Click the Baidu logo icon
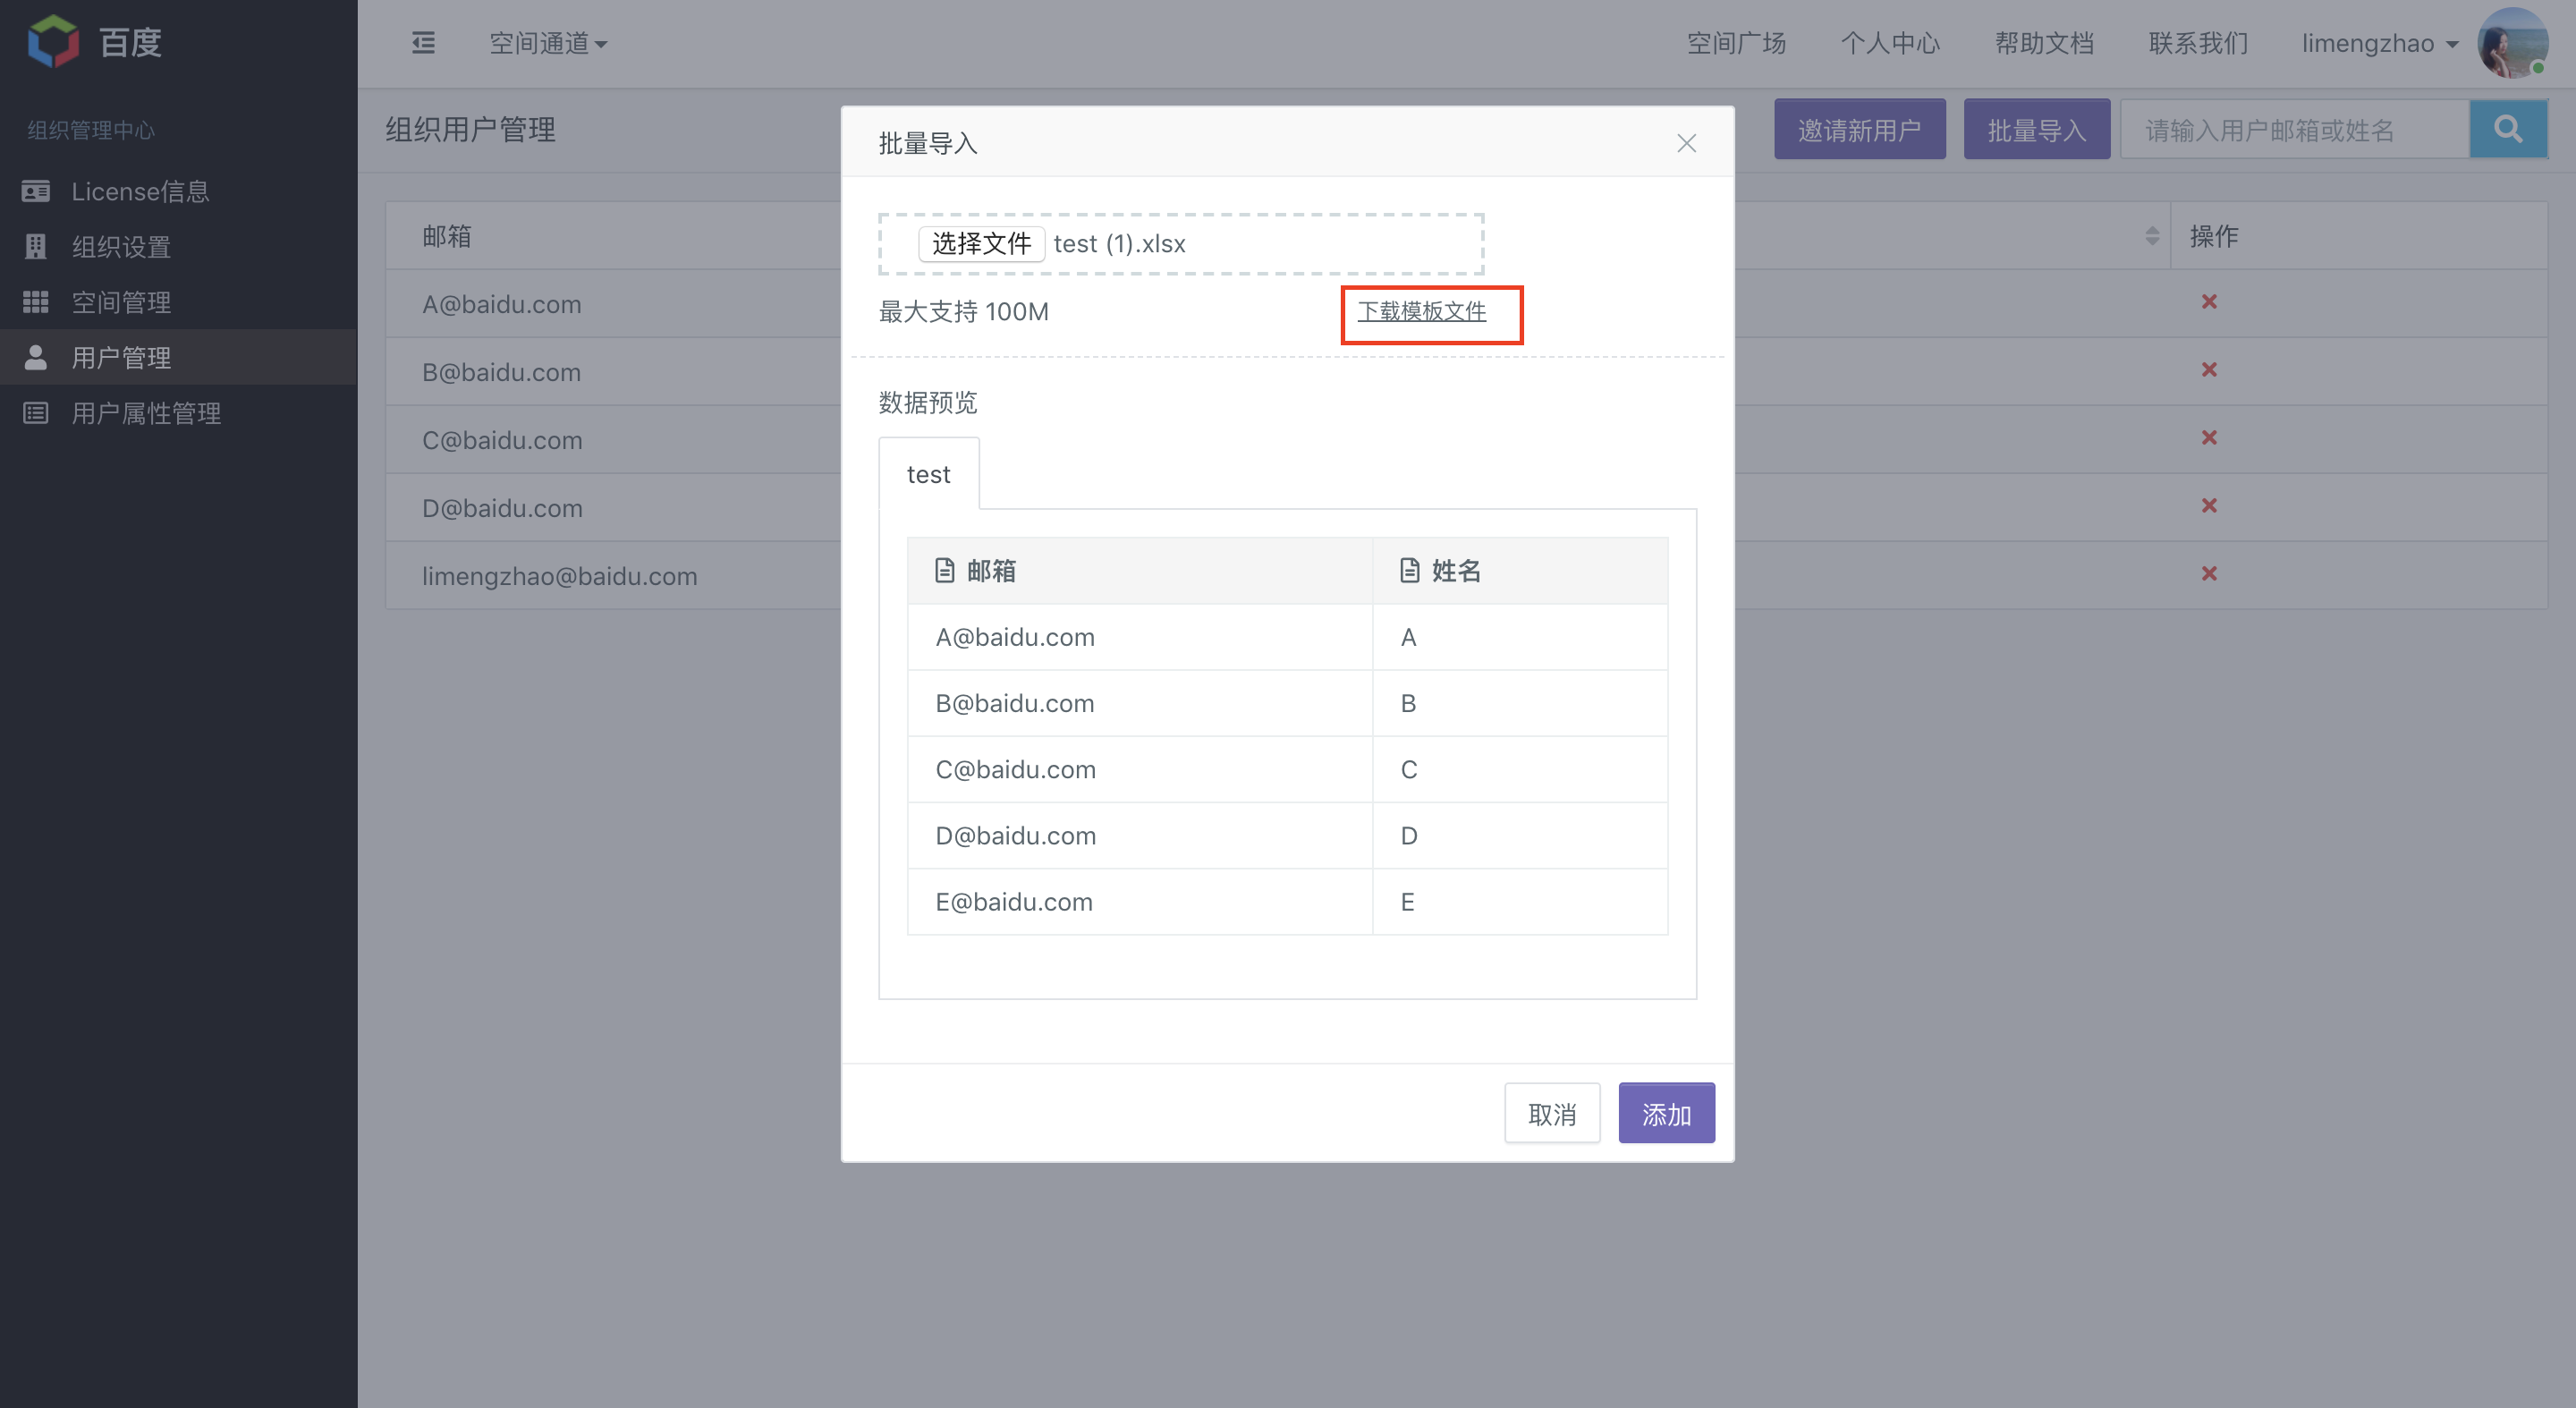Screen dimensions: 2576x1408 [53, 42]
